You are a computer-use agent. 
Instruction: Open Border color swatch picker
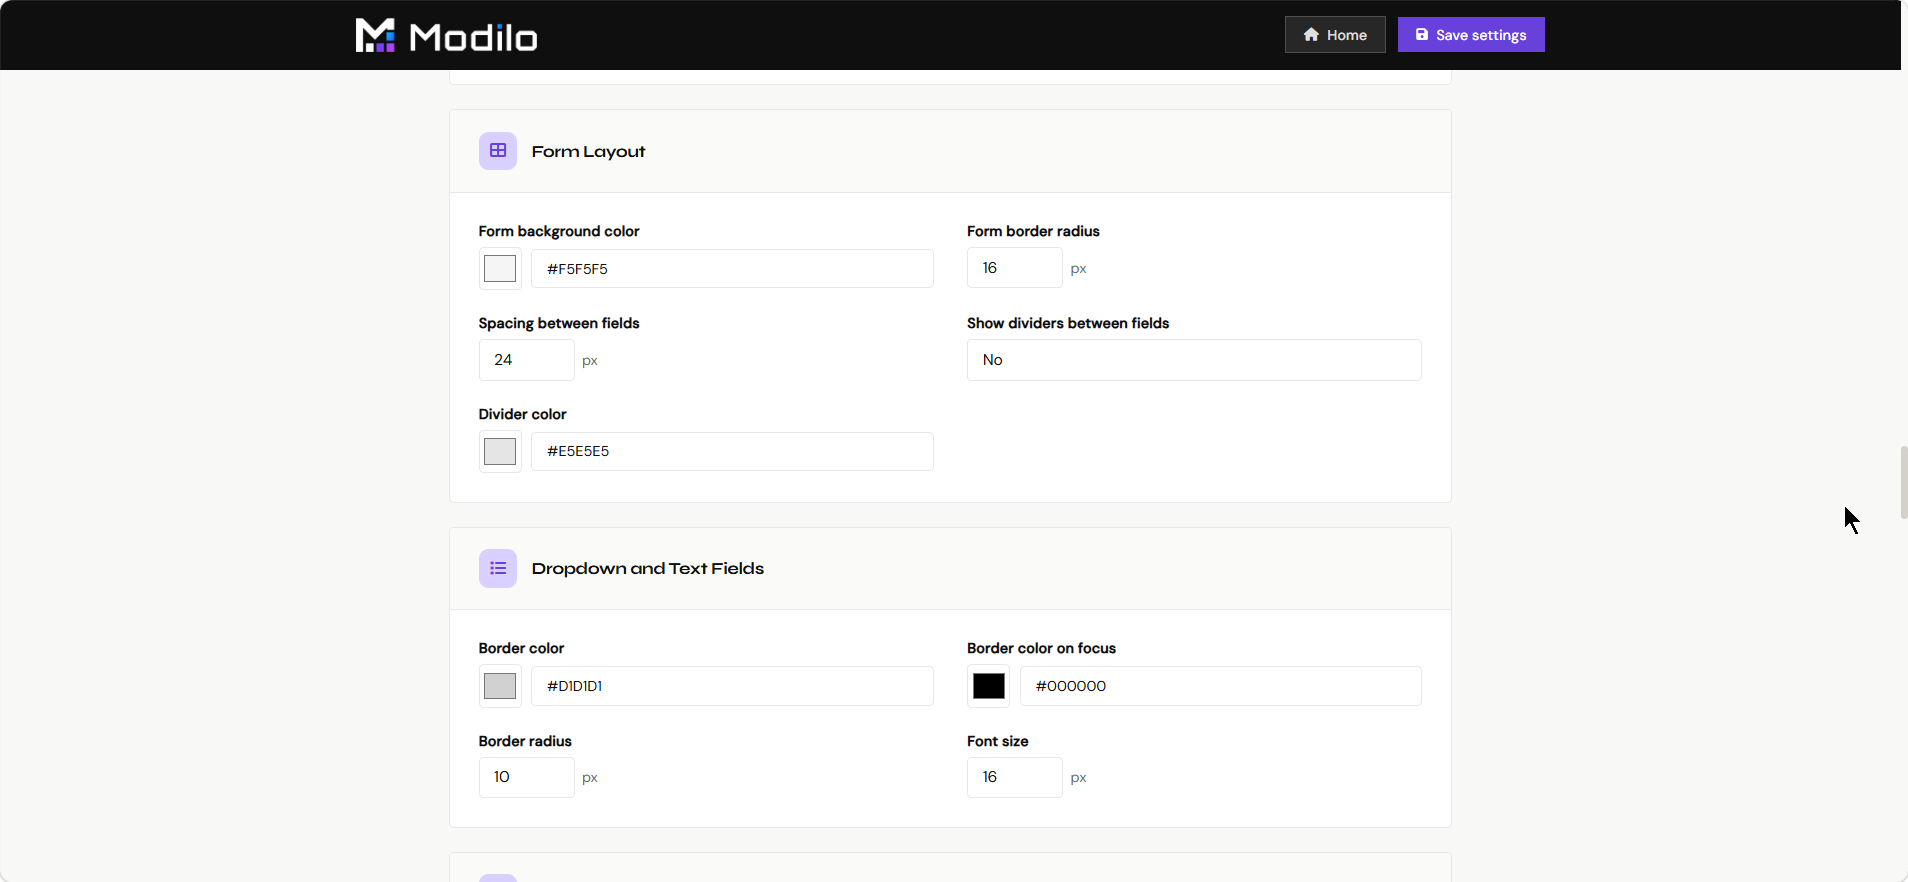tap(500, 686)
